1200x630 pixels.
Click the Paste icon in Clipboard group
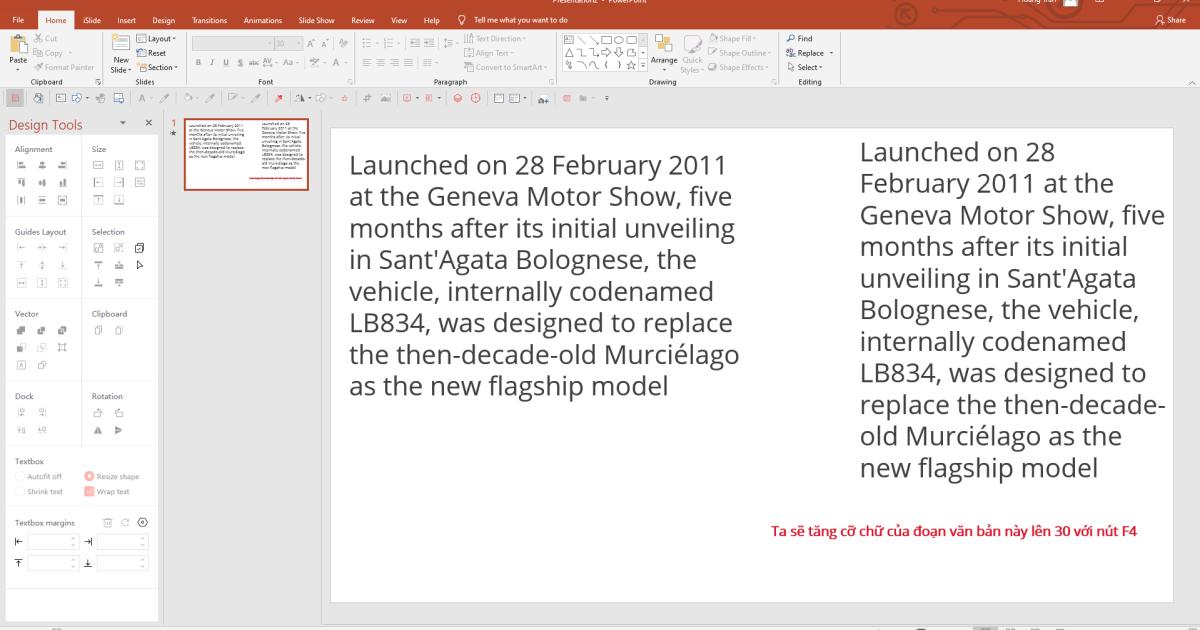point(18,45)
